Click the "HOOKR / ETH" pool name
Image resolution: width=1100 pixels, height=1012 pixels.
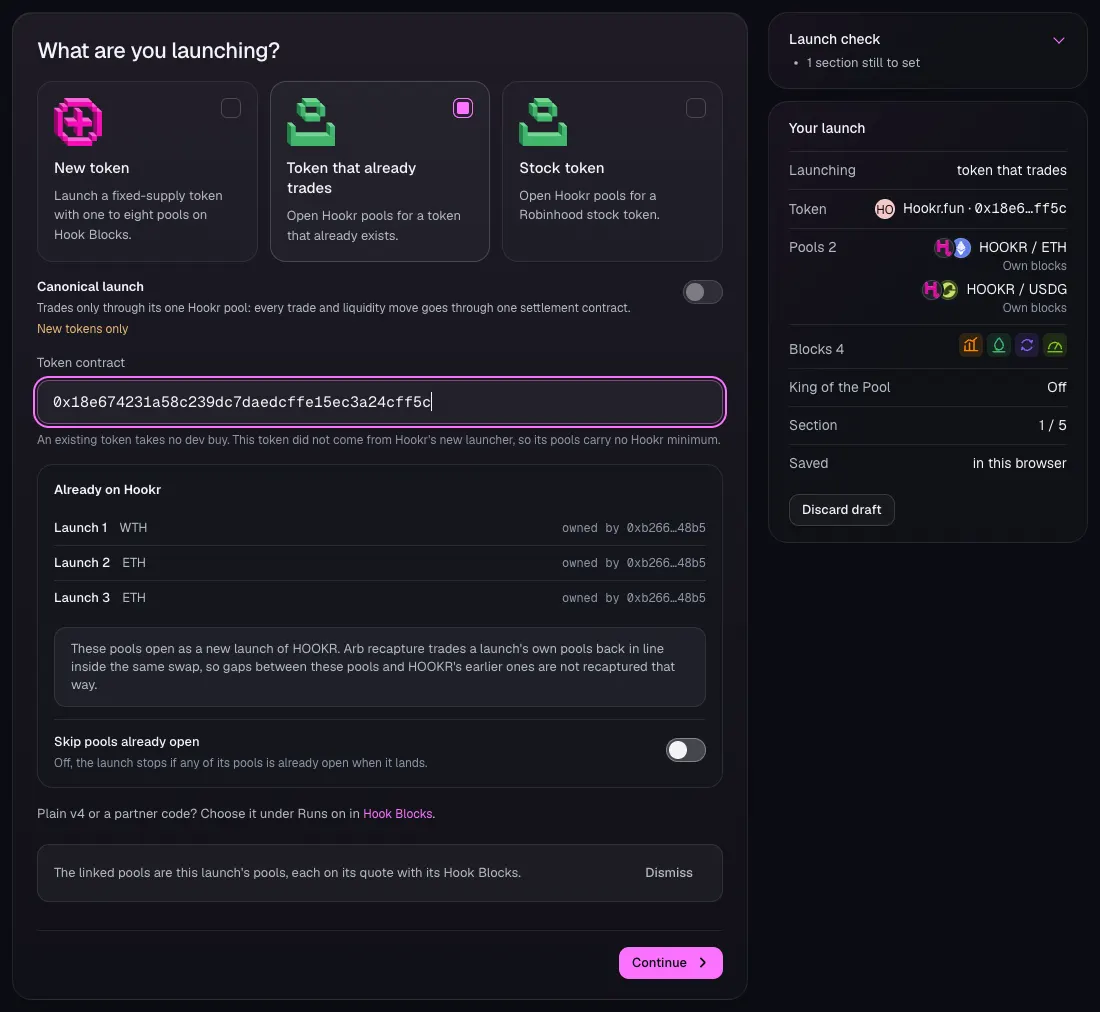point(1023,248)
